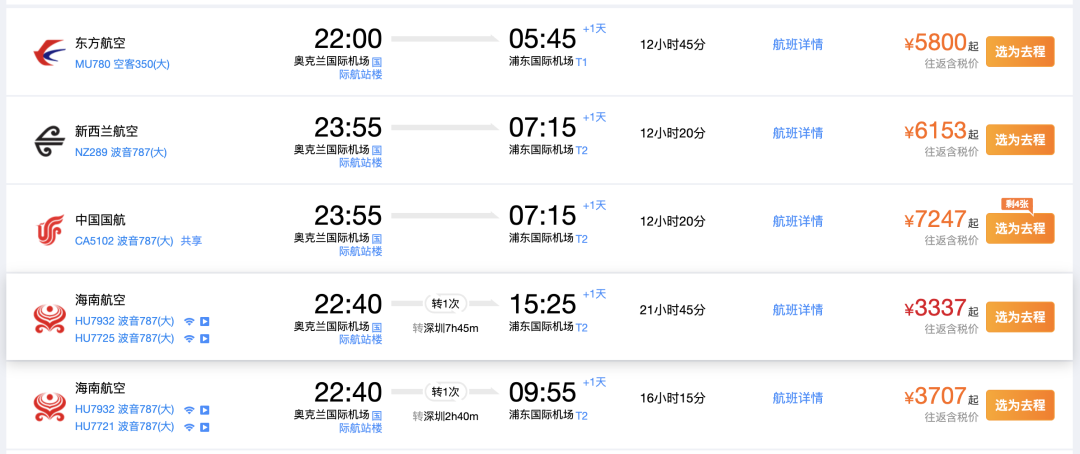Expand 航班详情 for the 16小时15分 Hainan flight
1080x454 pixels.
798,398
